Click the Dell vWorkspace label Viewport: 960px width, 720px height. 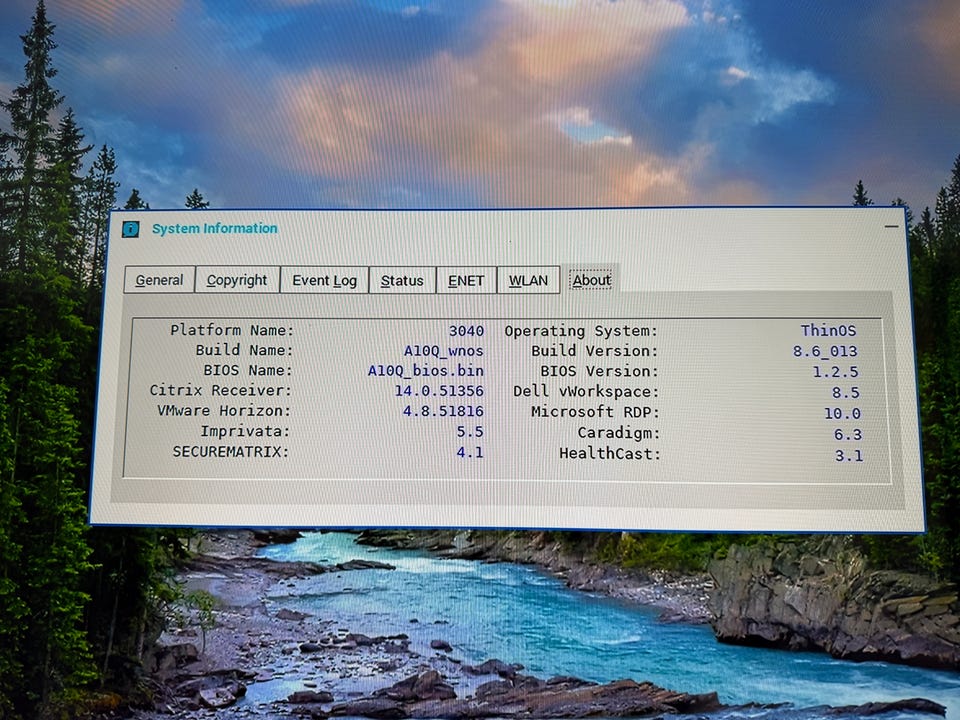pos(587,391)
